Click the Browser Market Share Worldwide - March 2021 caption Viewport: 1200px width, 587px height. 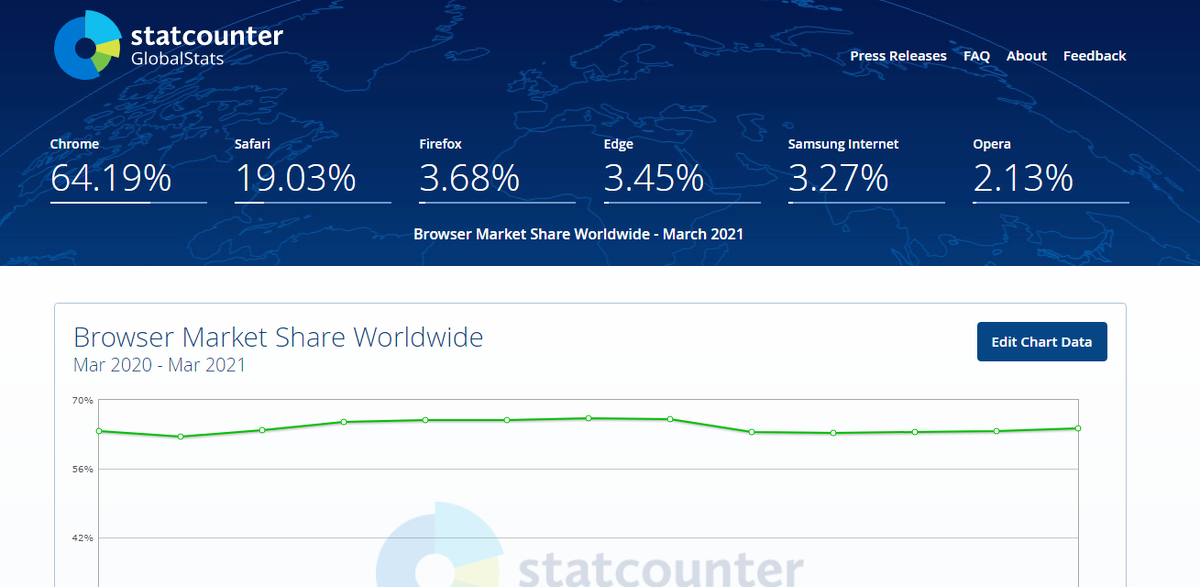tap(578, 234)
